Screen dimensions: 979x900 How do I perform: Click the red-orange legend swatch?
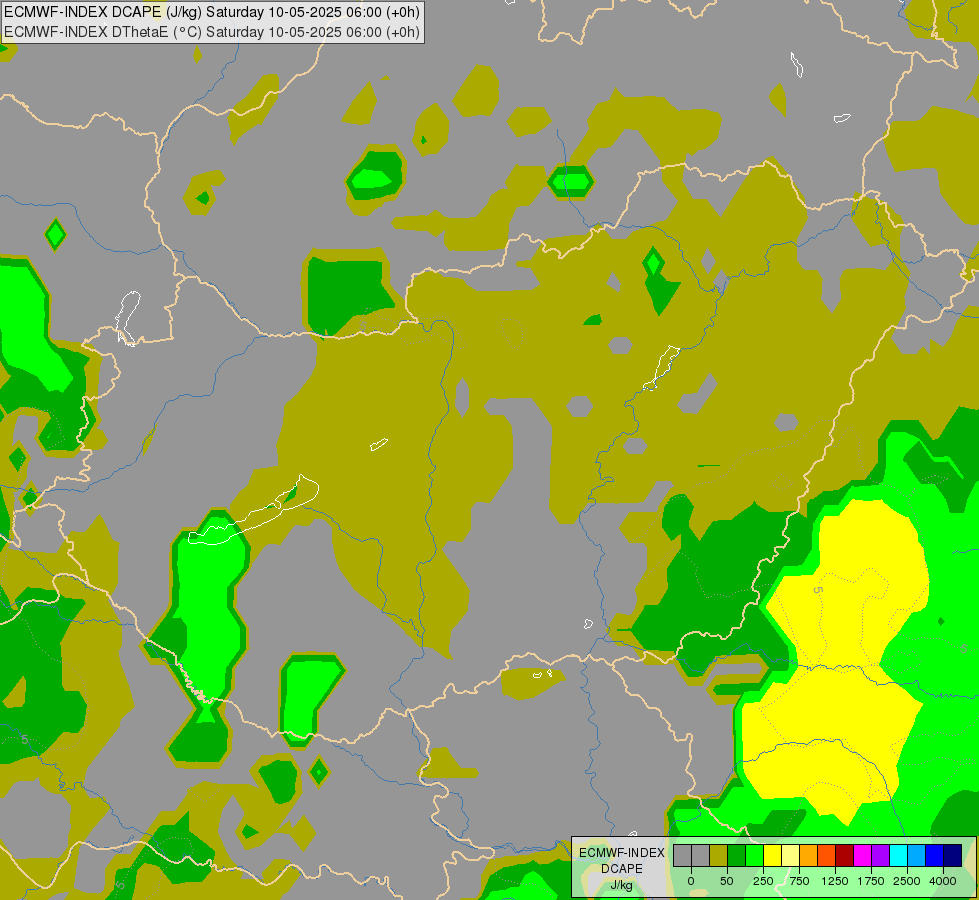click(x=827, y=855)
